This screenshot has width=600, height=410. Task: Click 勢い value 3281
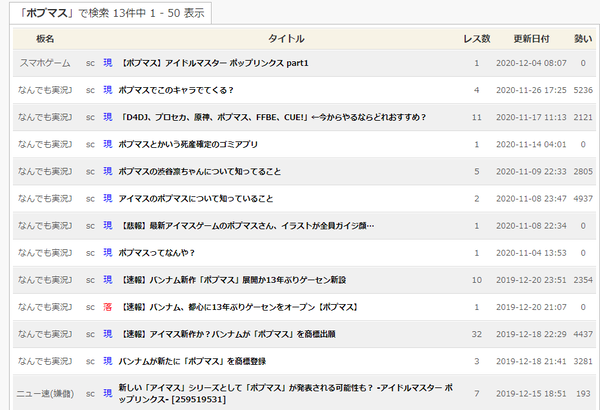[x=583, y=361]
